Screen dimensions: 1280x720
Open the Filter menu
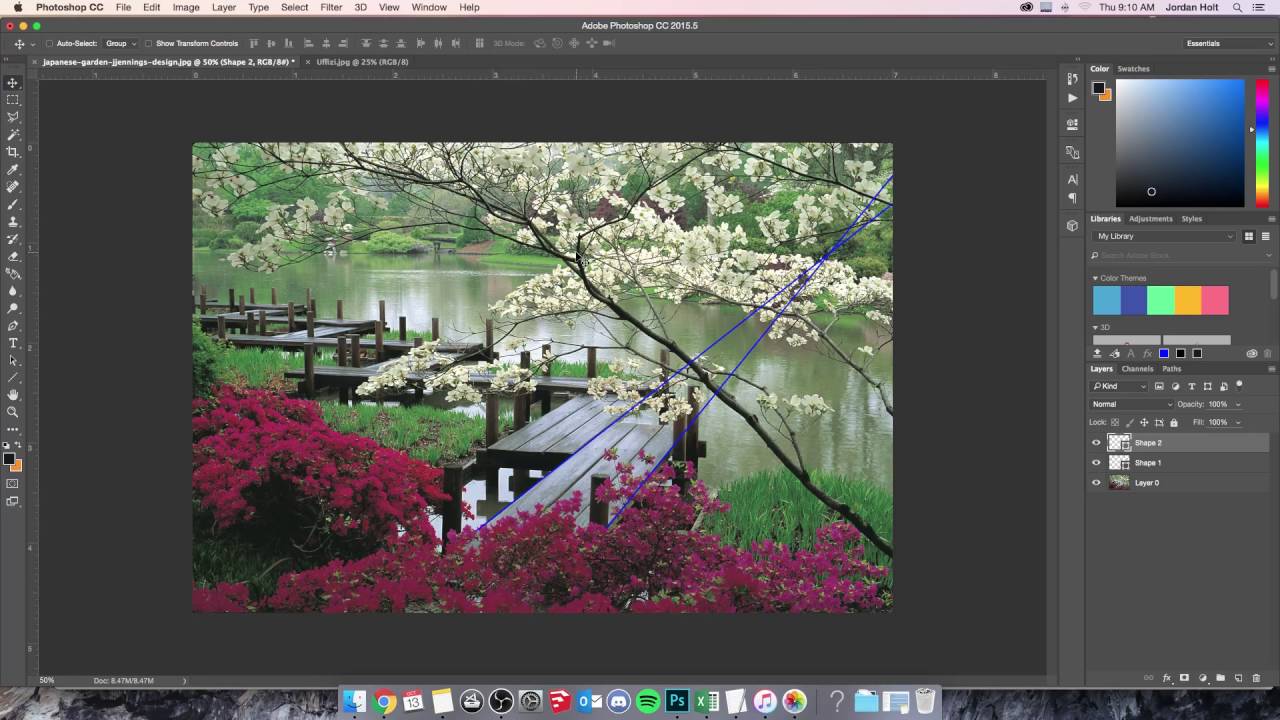(x=331, y=7)
